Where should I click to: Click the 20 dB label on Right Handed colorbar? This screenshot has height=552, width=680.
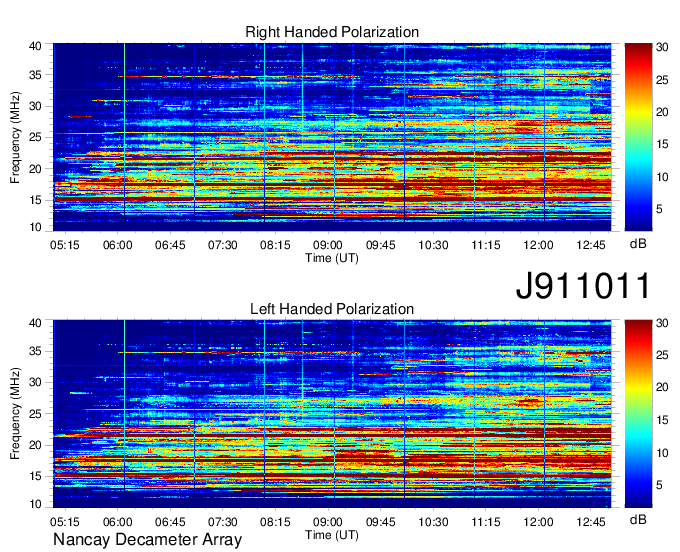pos(662,112)
